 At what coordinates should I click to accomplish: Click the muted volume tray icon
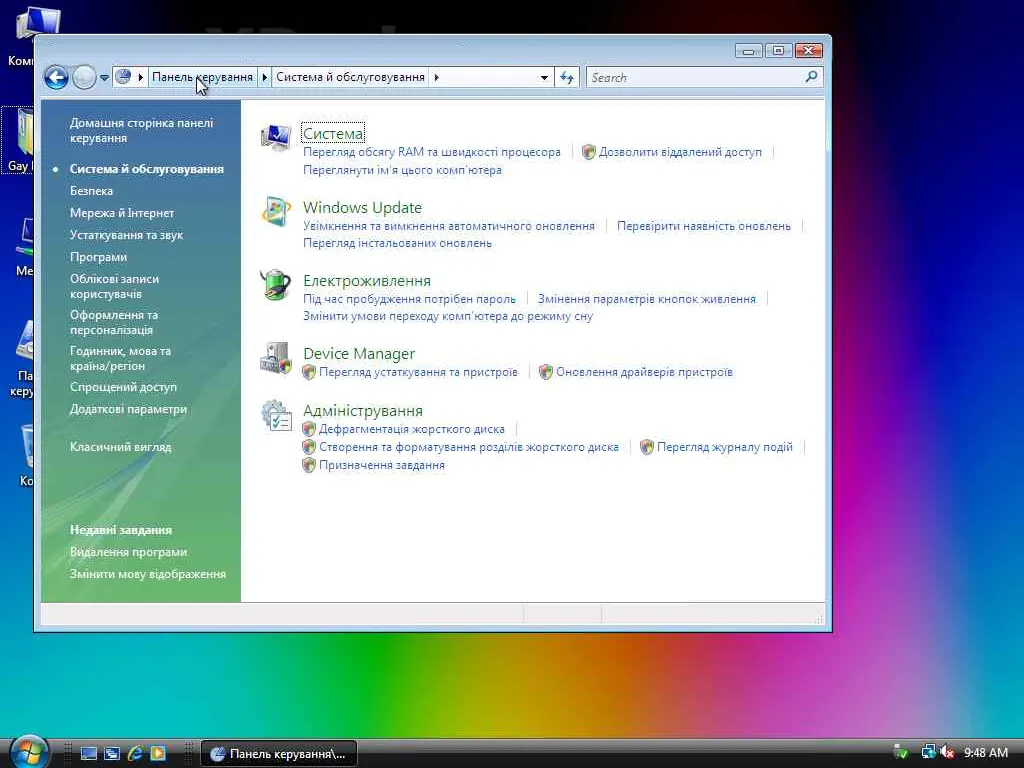[947, 752]
